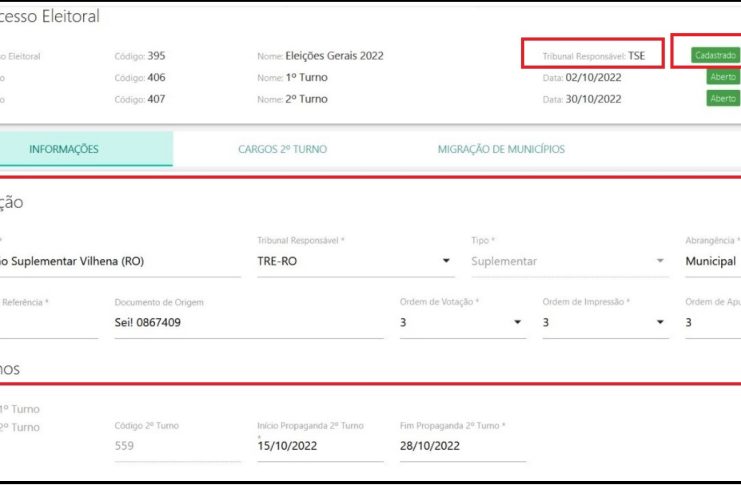Switch to the INFORMAÇÕES tab
Image resolution: width=741 pixels, height=486 pixels.
click(x=64, y=149)
